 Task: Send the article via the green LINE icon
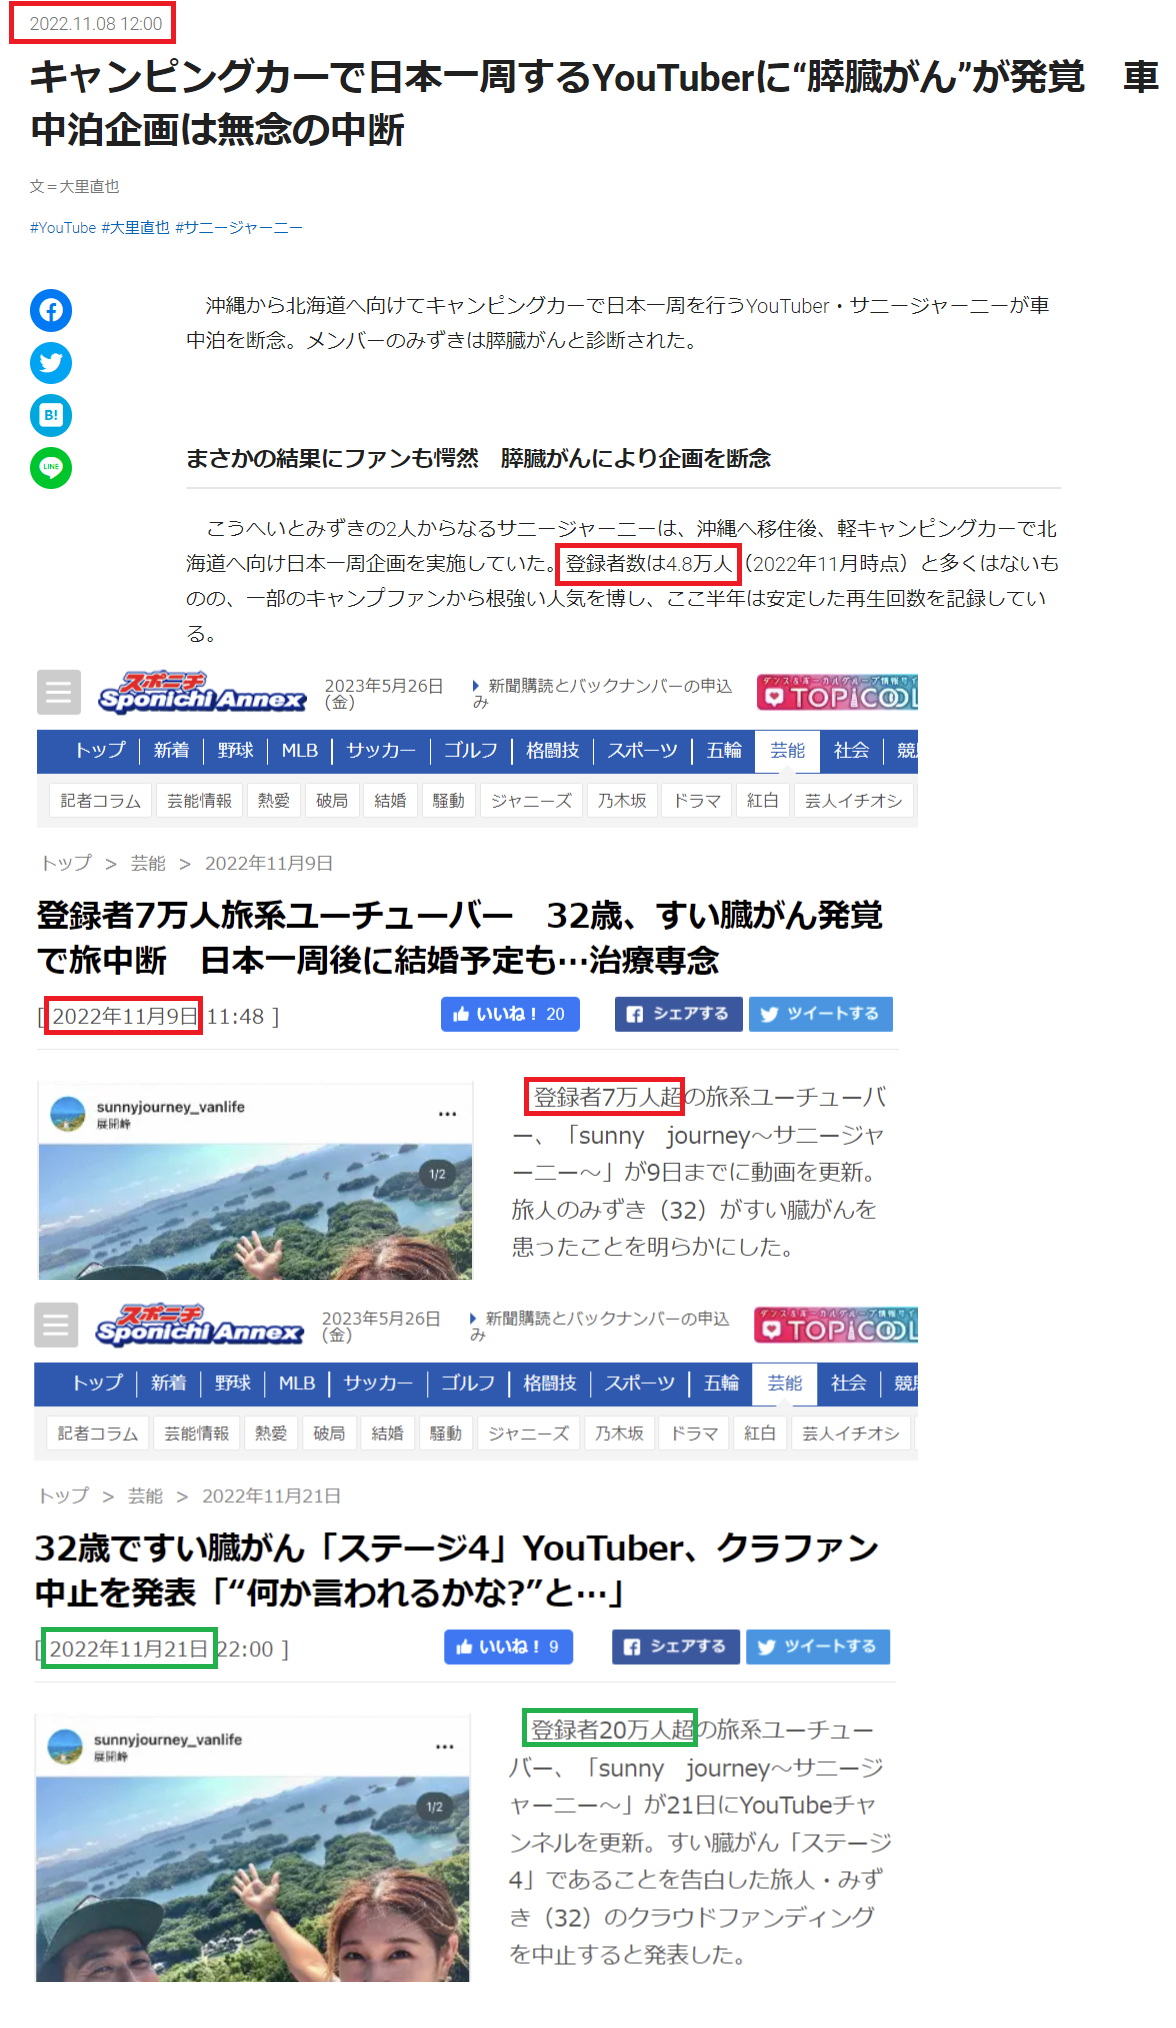51,467
